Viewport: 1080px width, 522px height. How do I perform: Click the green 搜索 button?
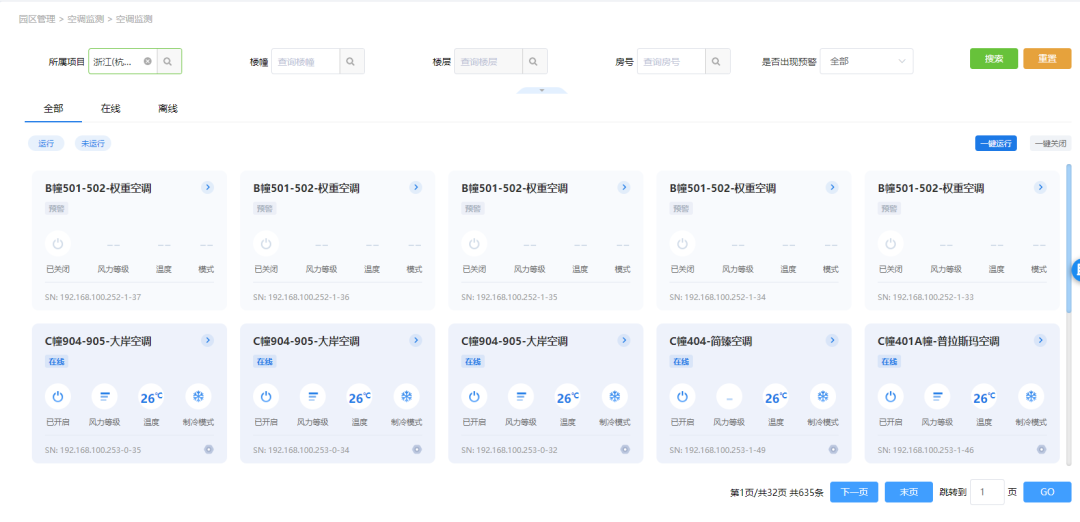[x=993, y=59]
